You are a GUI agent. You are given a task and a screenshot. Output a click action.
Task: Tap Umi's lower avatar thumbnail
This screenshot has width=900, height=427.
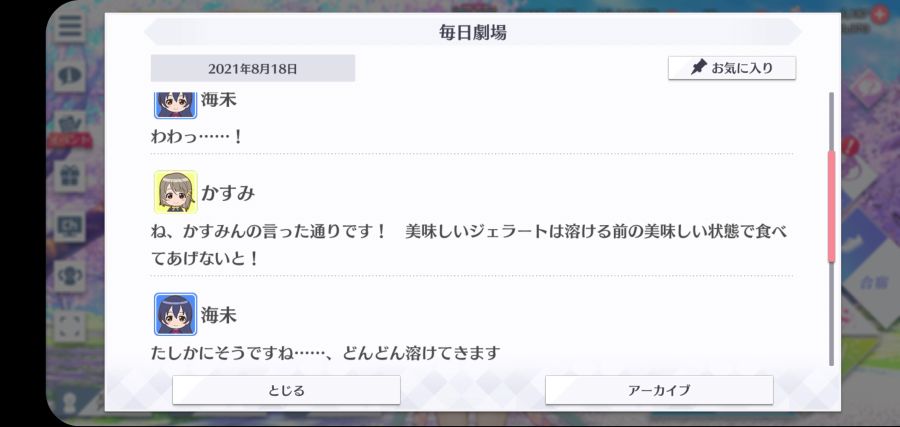point(176,315)
